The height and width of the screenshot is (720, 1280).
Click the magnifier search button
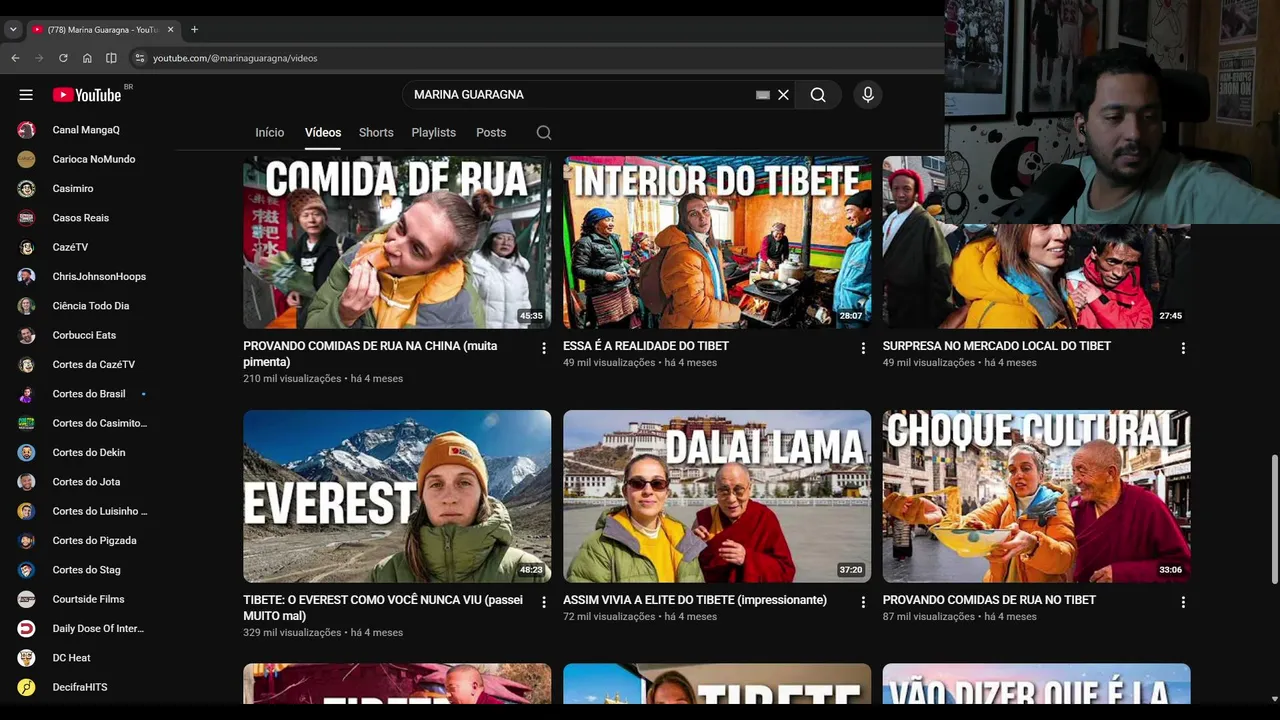click(818, 95)
